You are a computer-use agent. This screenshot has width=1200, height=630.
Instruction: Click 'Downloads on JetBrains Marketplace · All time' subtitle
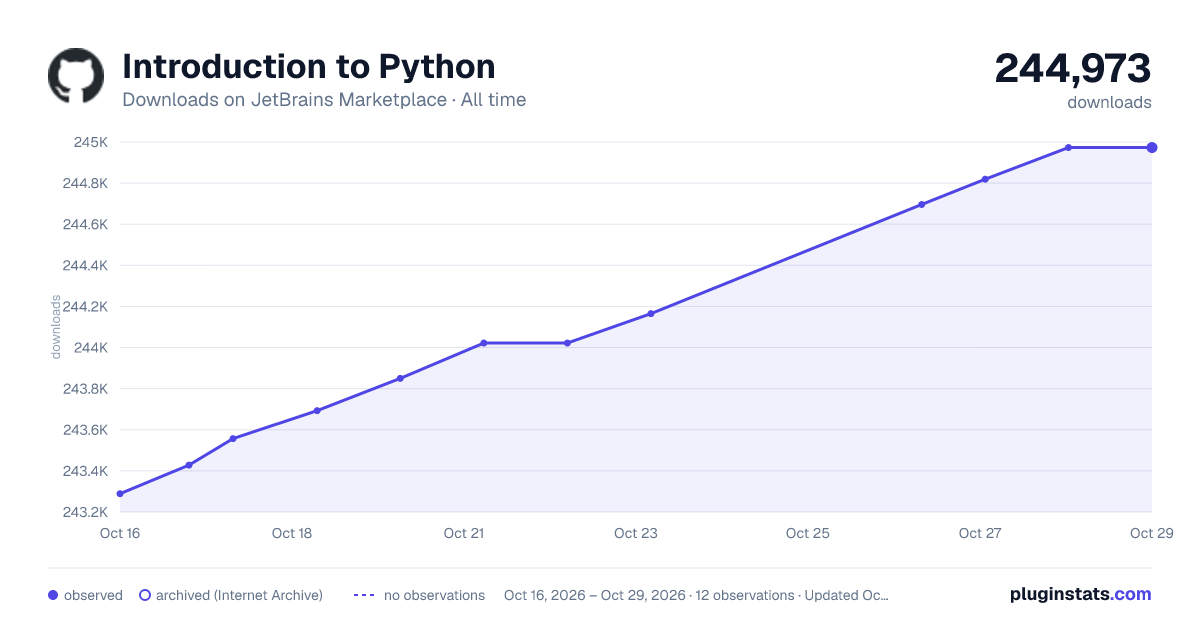pos(324,100)
